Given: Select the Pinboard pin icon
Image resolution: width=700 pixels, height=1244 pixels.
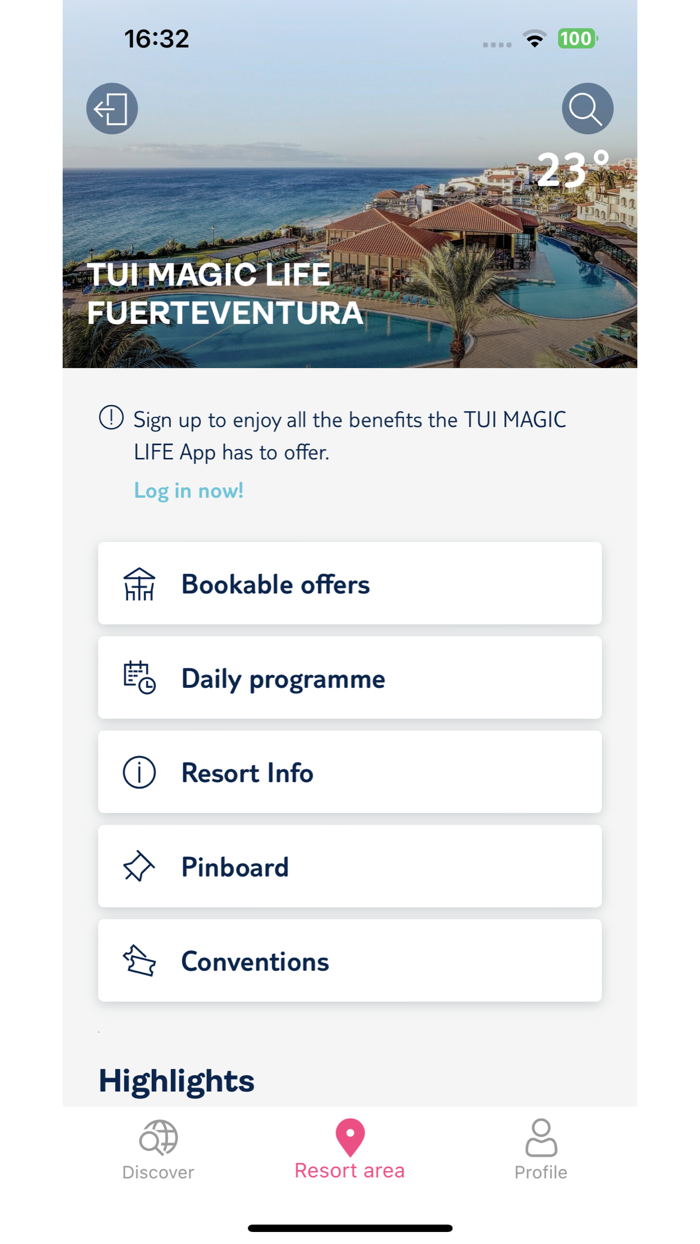Looking at the screenshot, I should (139, 866).
